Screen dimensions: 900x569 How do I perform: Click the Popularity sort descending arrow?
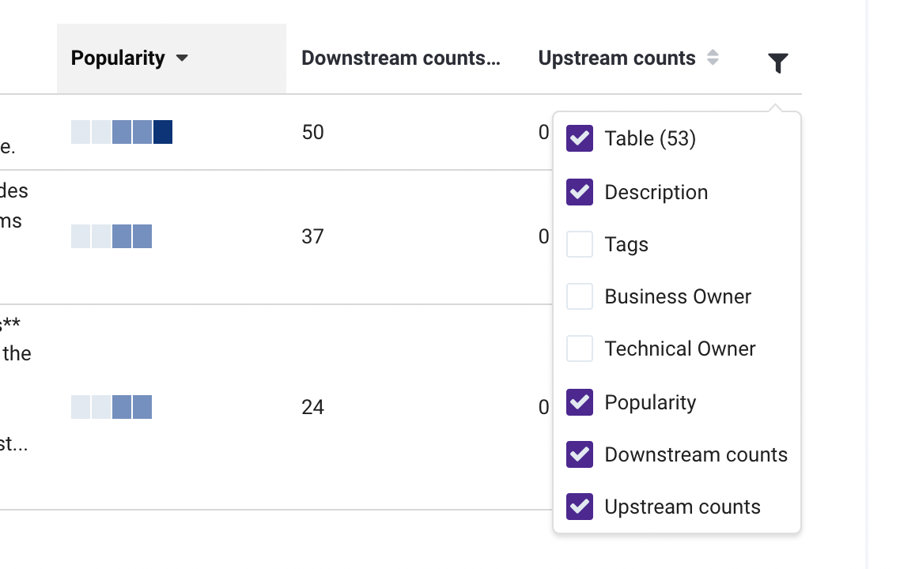(x=182, y=58)
